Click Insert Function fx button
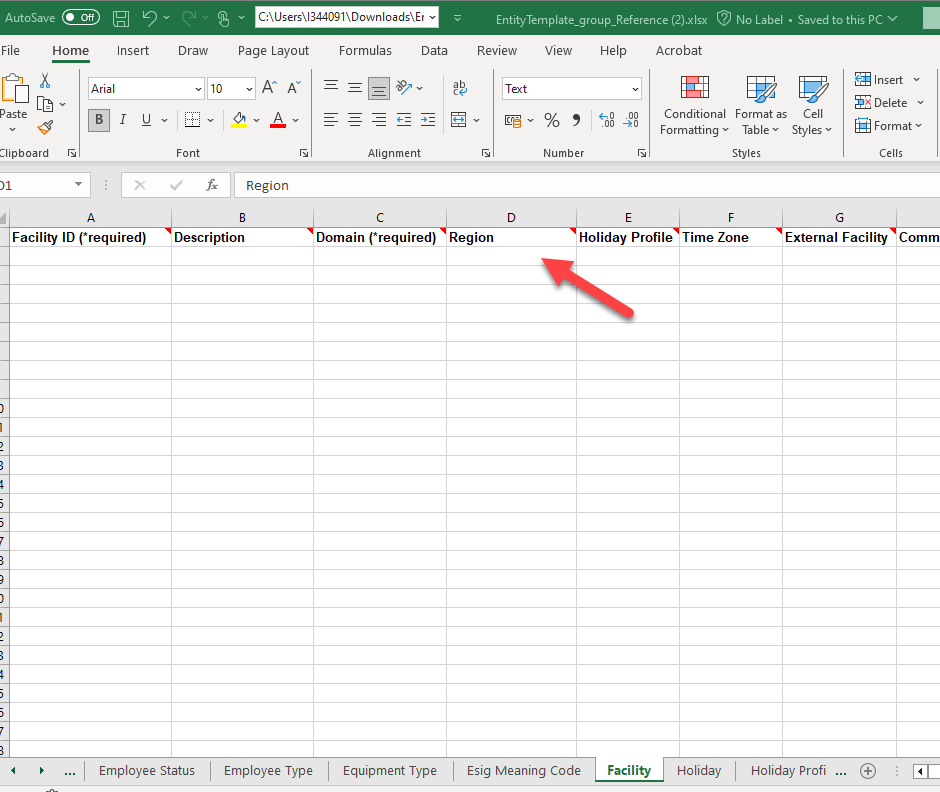Screen dimensions: 940x792 click(x=212, y=185)
